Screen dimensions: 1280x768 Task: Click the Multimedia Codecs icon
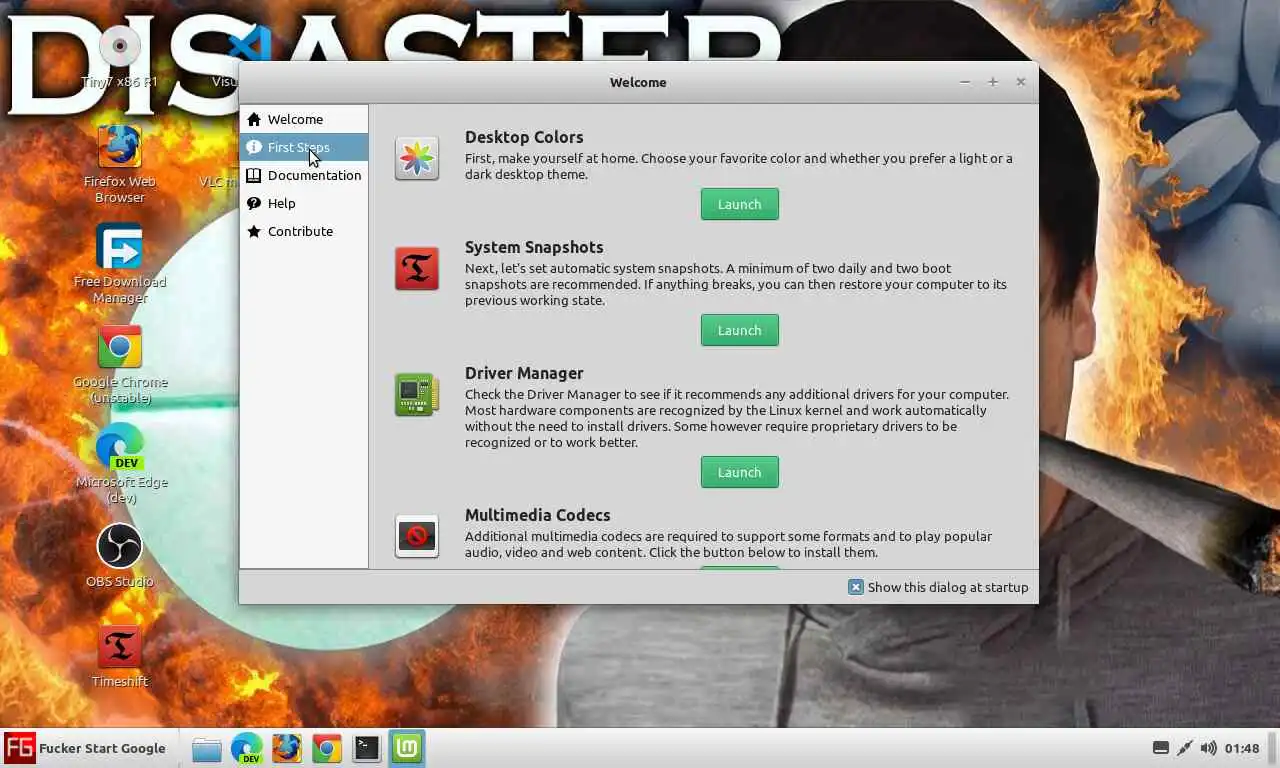tap(417, 536)
